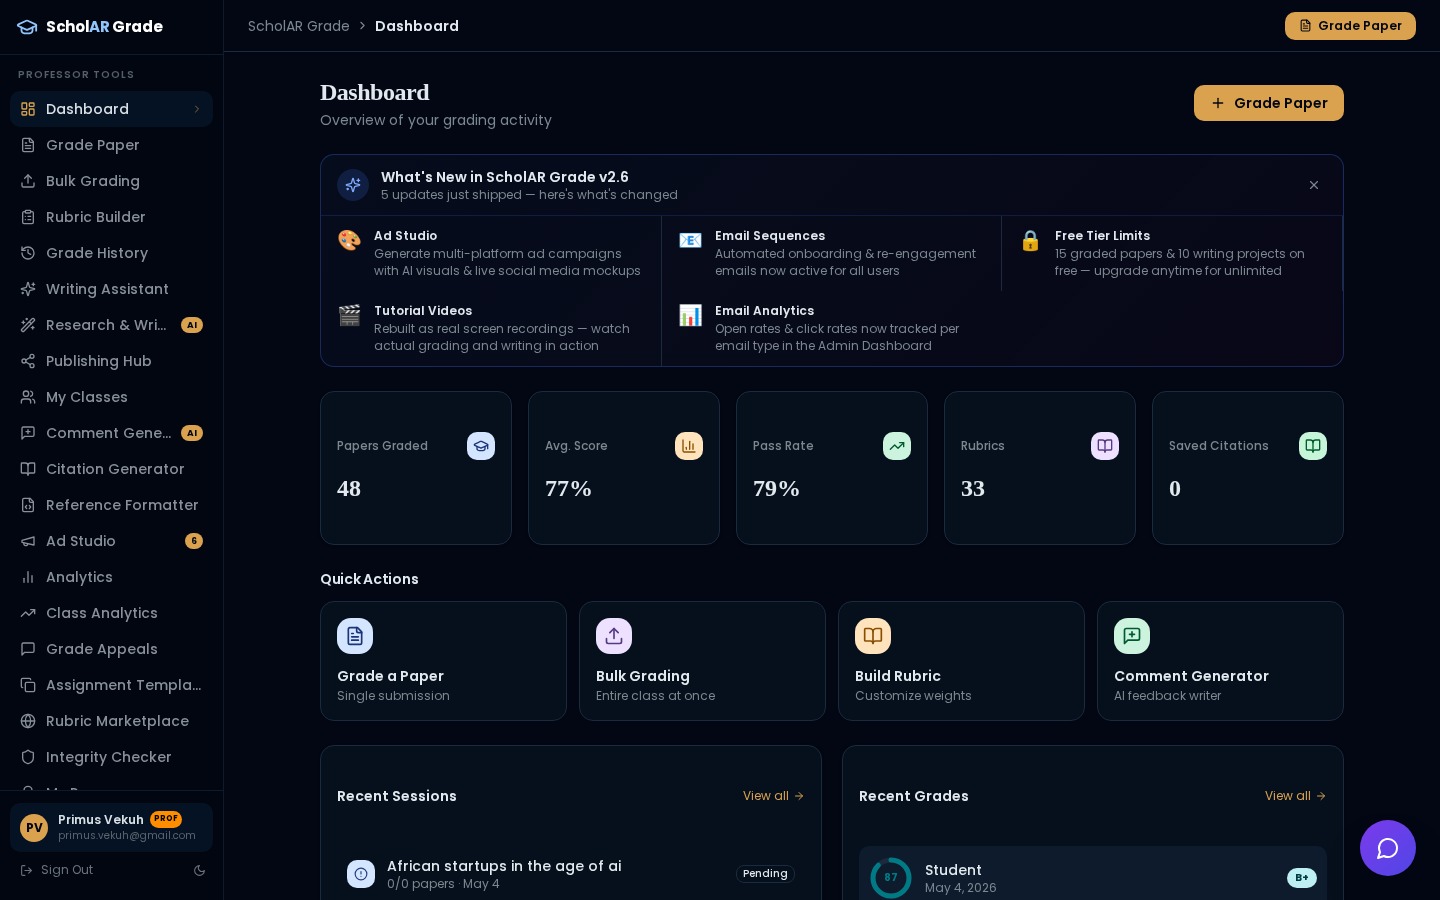The image size is (1440, 900).
Task: Click the Integrity Checker shield icon
Action: (x=28, y=757)
